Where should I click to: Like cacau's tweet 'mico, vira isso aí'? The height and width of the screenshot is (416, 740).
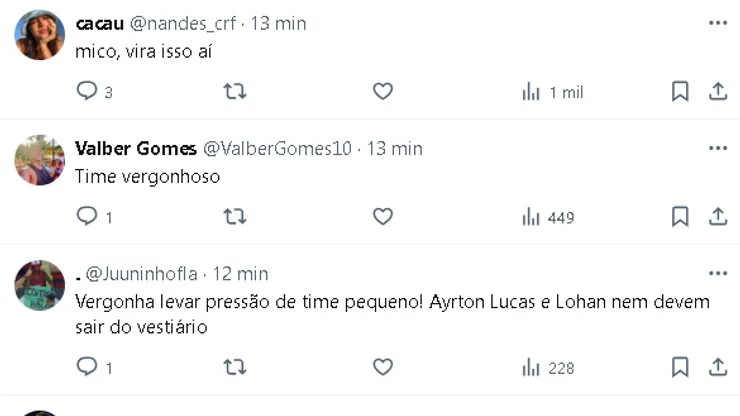[383, 92]
